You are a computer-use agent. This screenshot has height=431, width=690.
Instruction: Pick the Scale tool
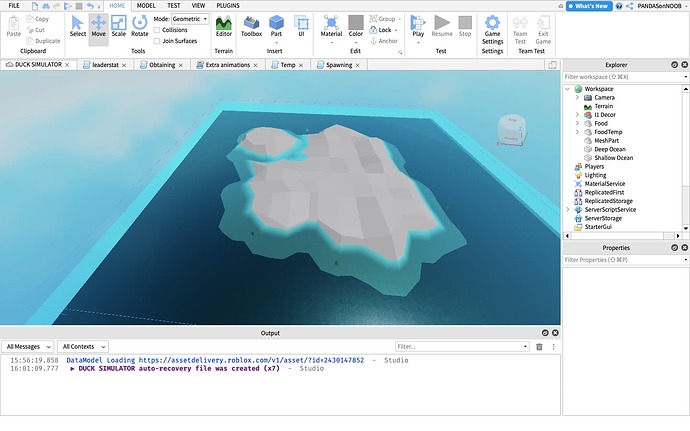118,26
